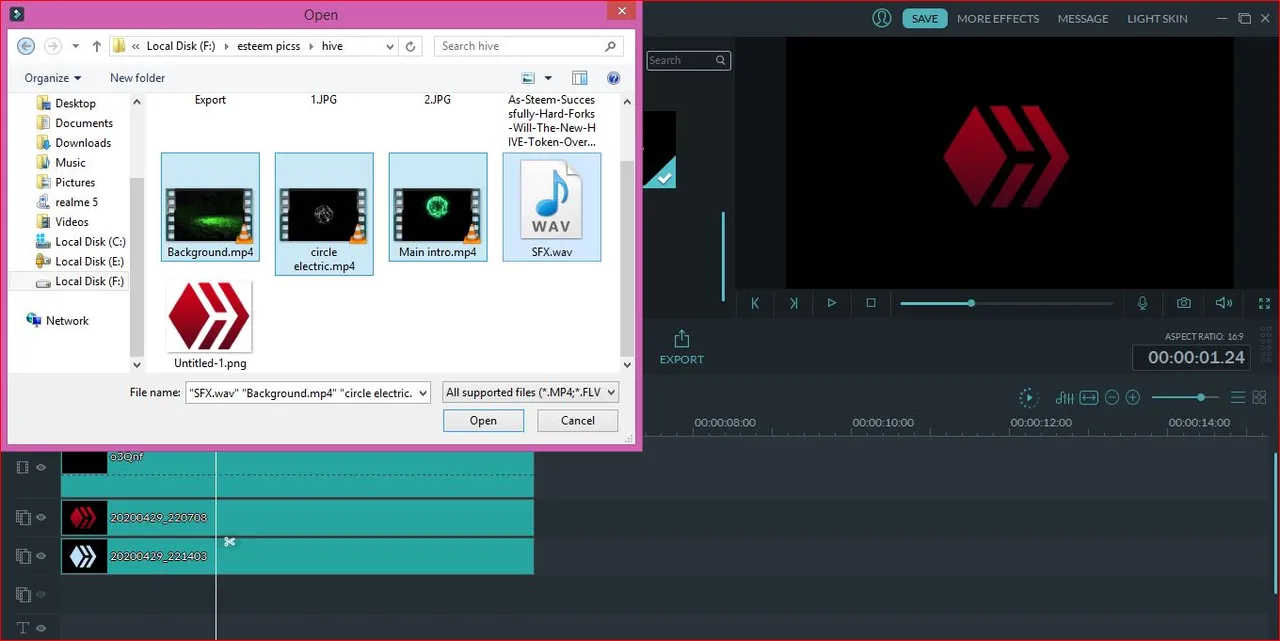
Task: Enter full screen preview mode
Action: (1264, 303)
